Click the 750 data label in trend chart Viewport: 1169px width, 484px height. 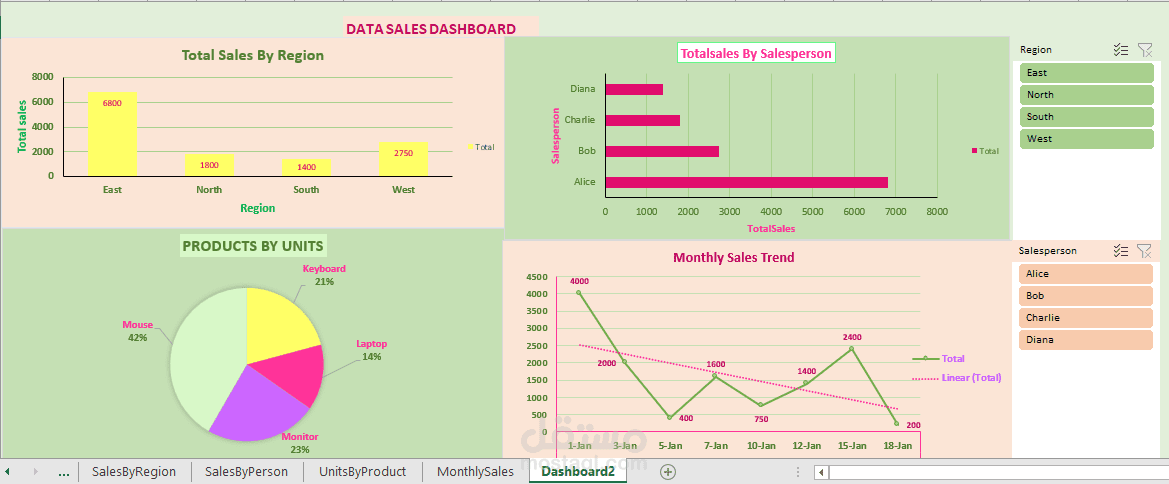pos(761,419)
